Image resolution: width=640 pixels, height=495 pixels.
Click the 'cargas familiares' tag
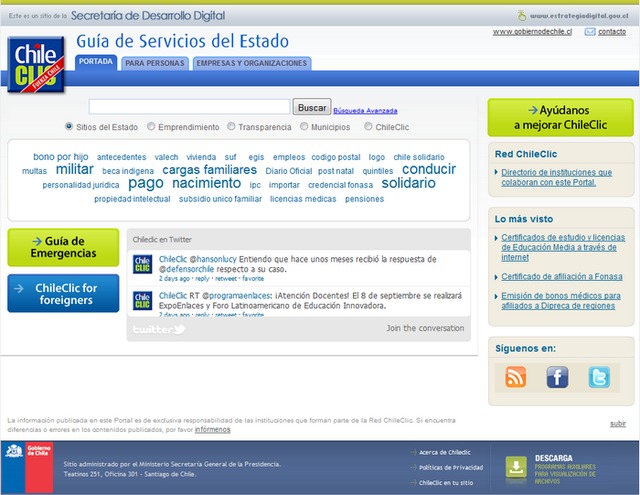pyautogui.click(x=209, y=170)
